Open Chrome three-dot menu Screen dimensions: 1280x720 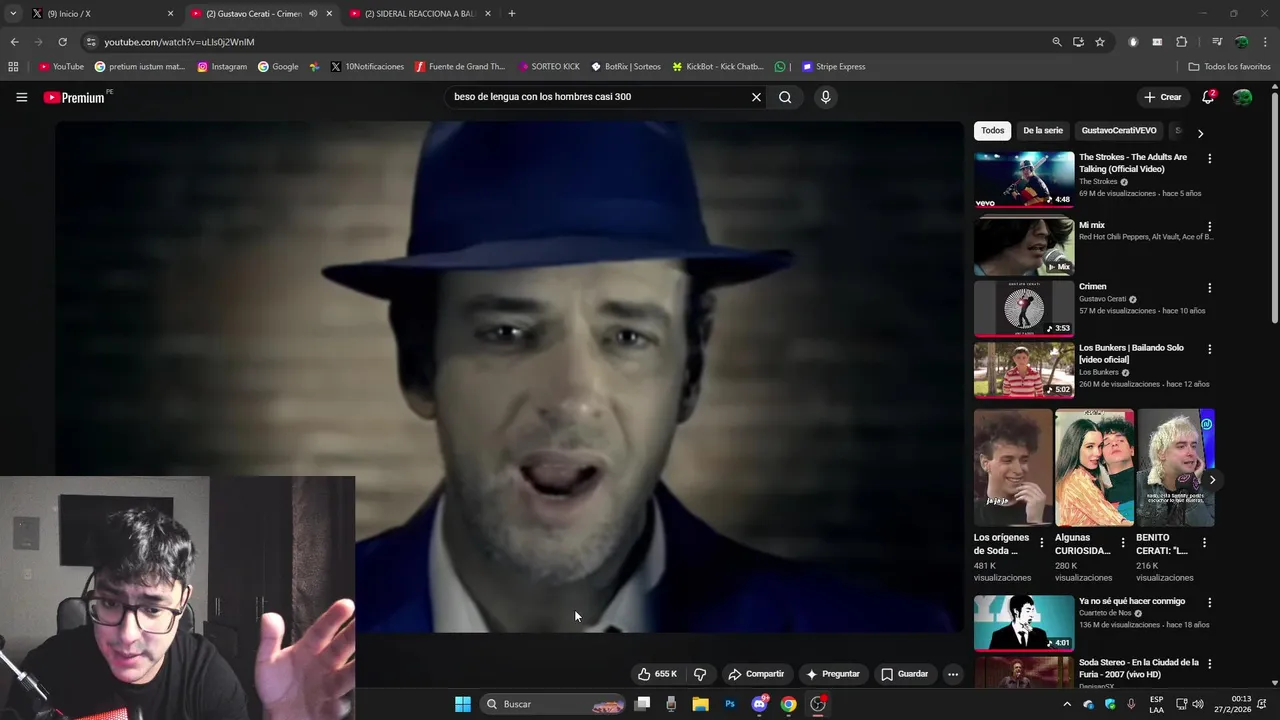(1266, 42)
